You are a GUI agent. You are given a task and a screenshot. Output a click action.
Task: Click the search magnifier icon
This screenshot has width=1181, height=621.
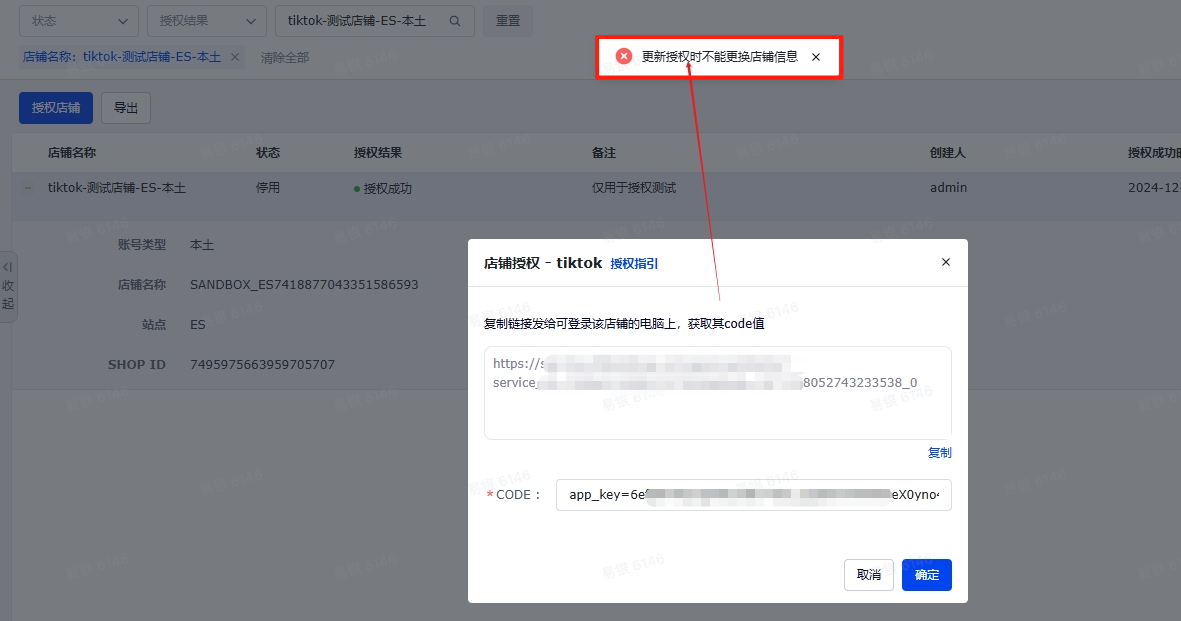(455, 21)
